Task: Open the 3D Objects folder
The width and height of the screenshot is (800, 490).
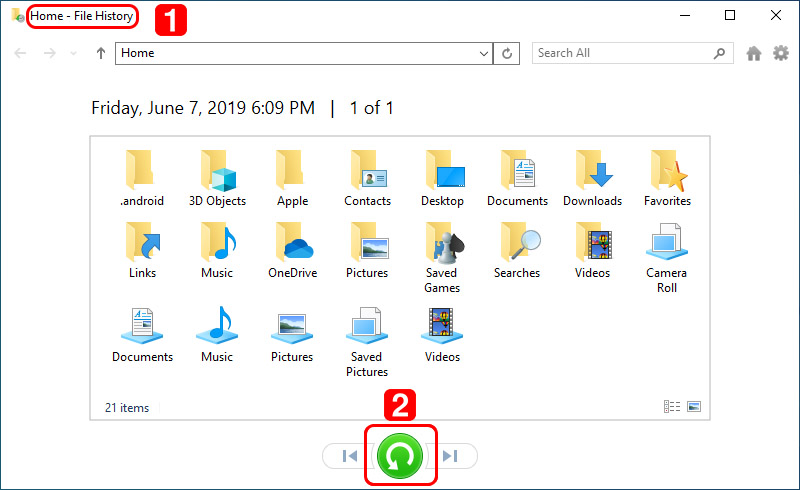Action: (x=217, y=178)
